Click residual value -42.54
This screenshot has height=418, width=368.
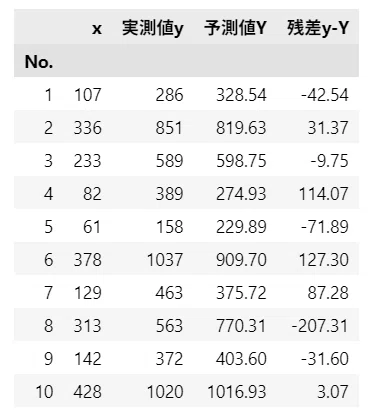tap(325, 95)
